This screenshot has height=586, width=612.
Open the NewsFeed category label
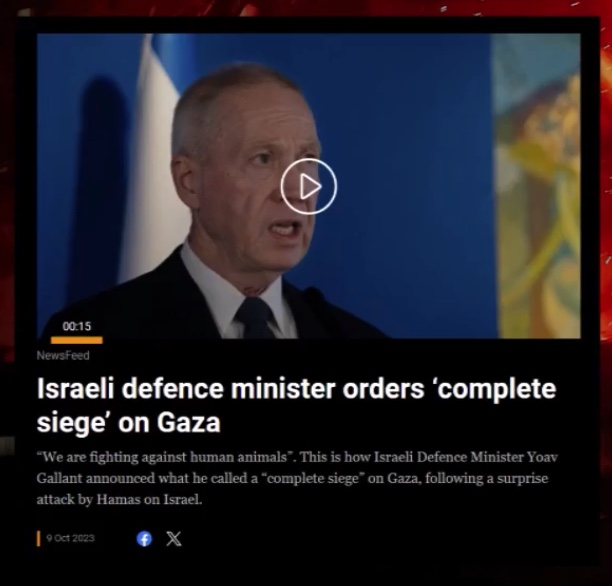tap(63, 355)
